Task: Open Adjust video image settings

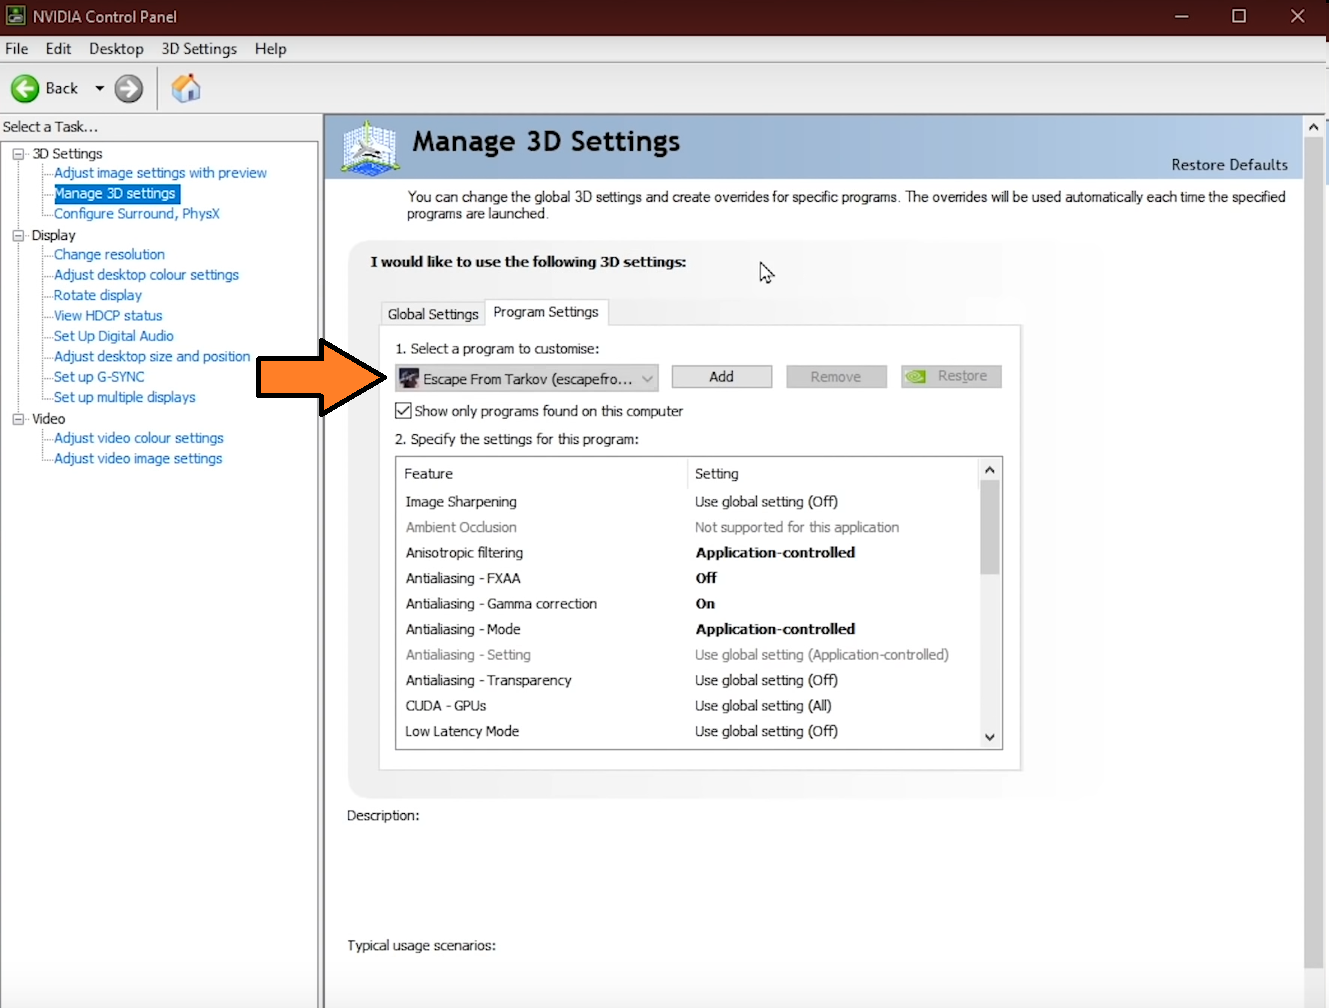Action: [138, 459]
